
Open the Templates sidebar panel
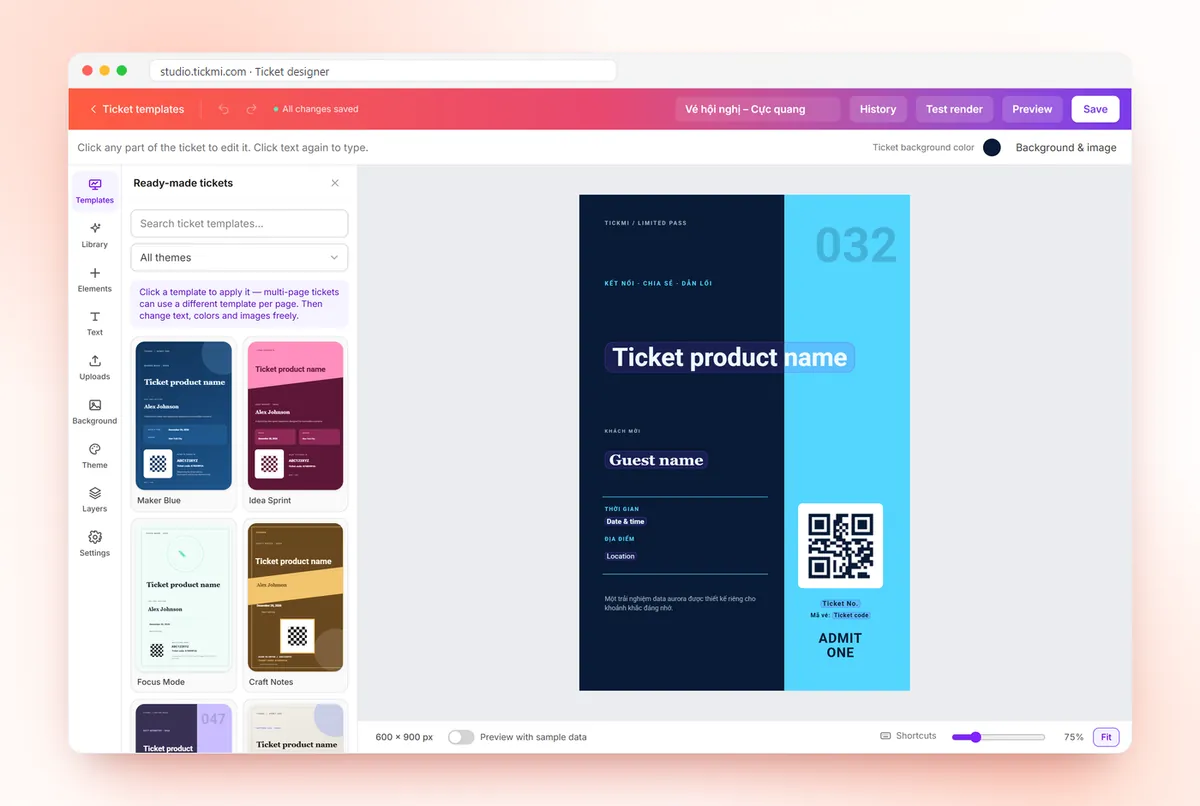pyautogui.click(x=95, y=190)
